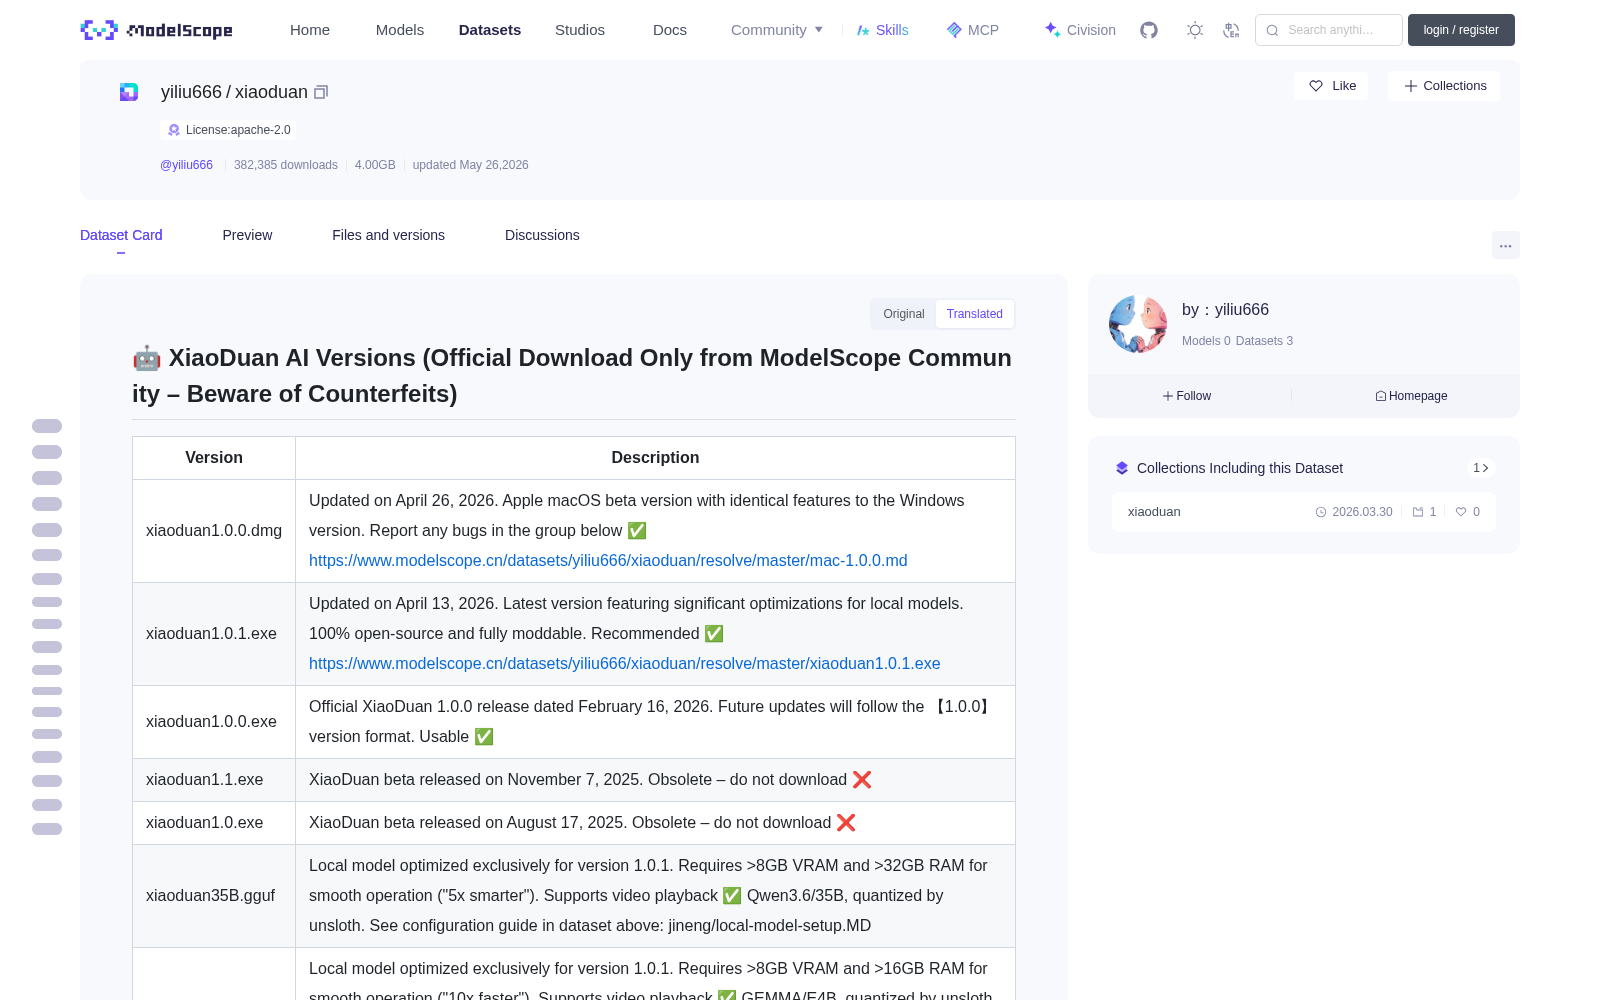Screen dimensions: 1600x1000
Task: Click the heart icon in xiaoduan collection row
Action: pos(1461,512)
